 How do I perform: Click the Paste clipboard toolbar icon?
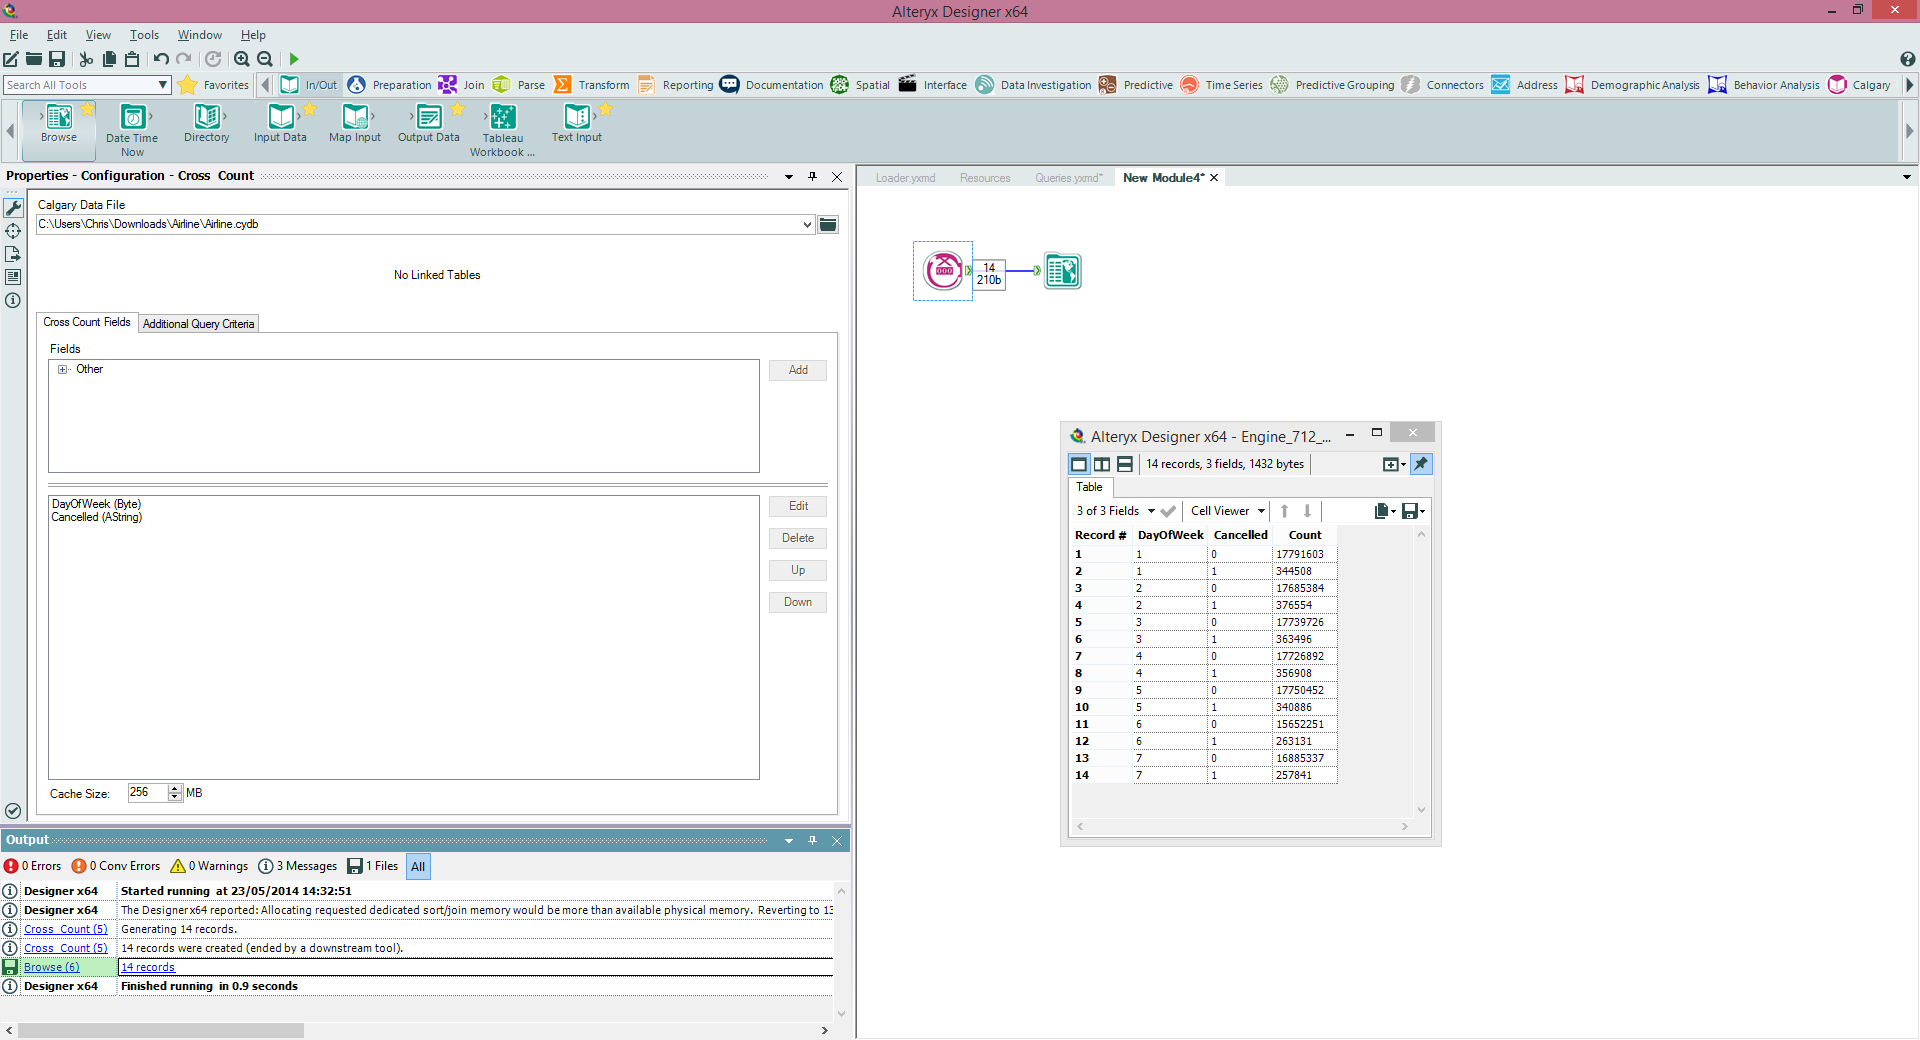(132, 59)
